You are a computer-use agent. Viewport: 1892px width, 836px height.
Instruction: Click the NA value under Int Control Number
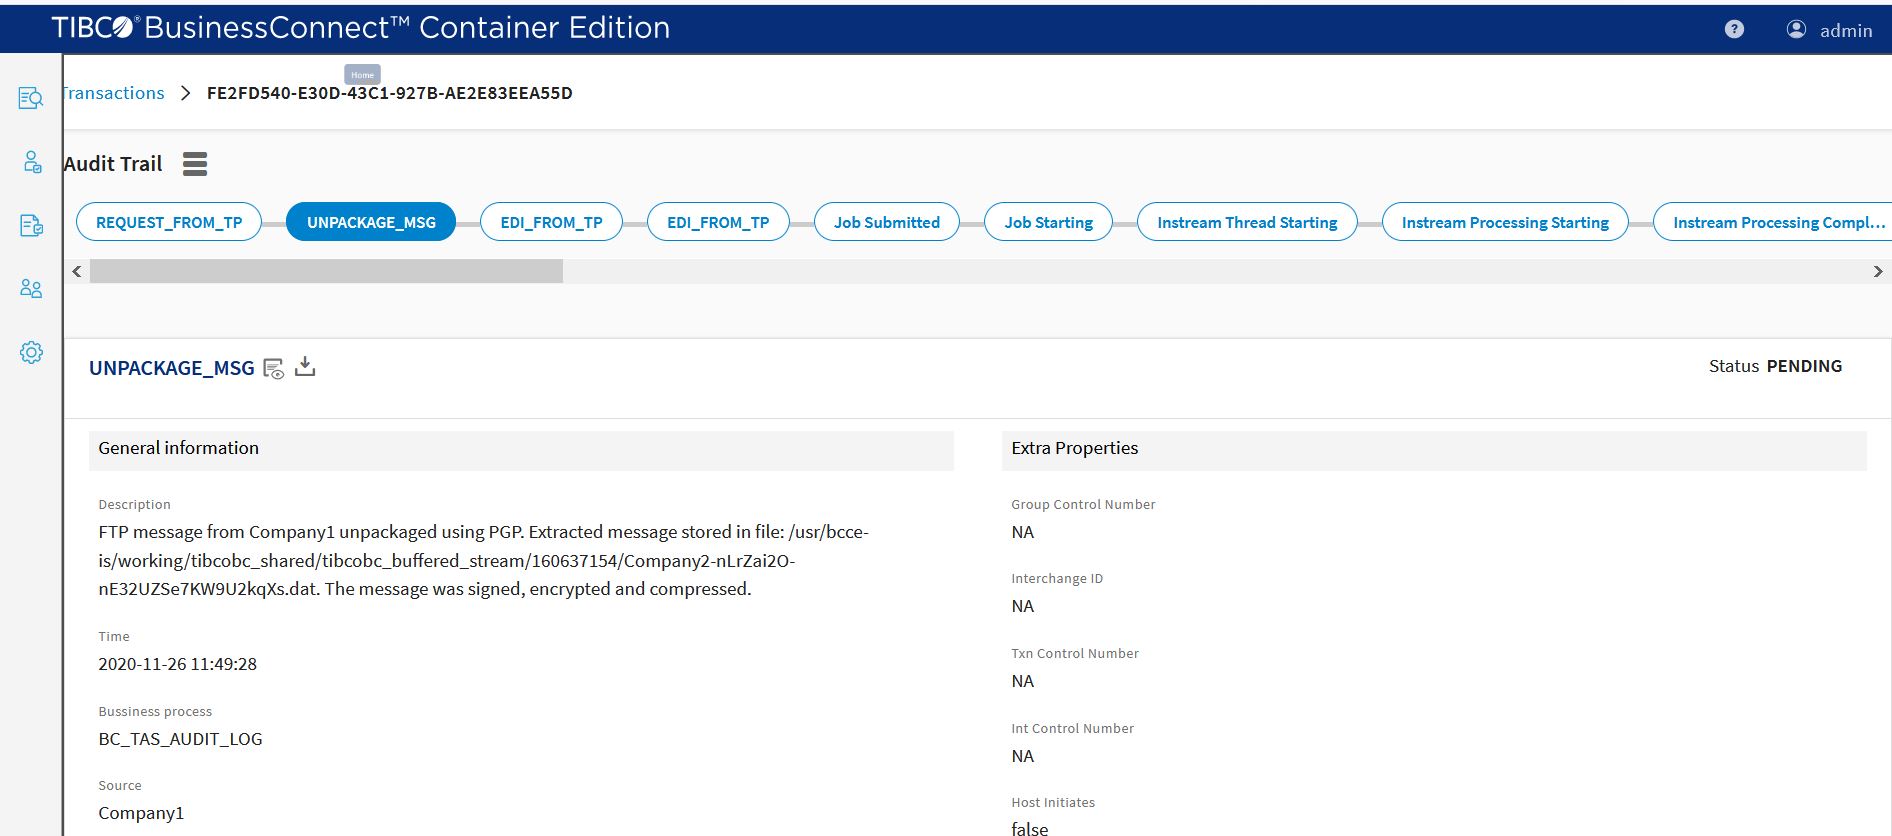point(1023,756)
